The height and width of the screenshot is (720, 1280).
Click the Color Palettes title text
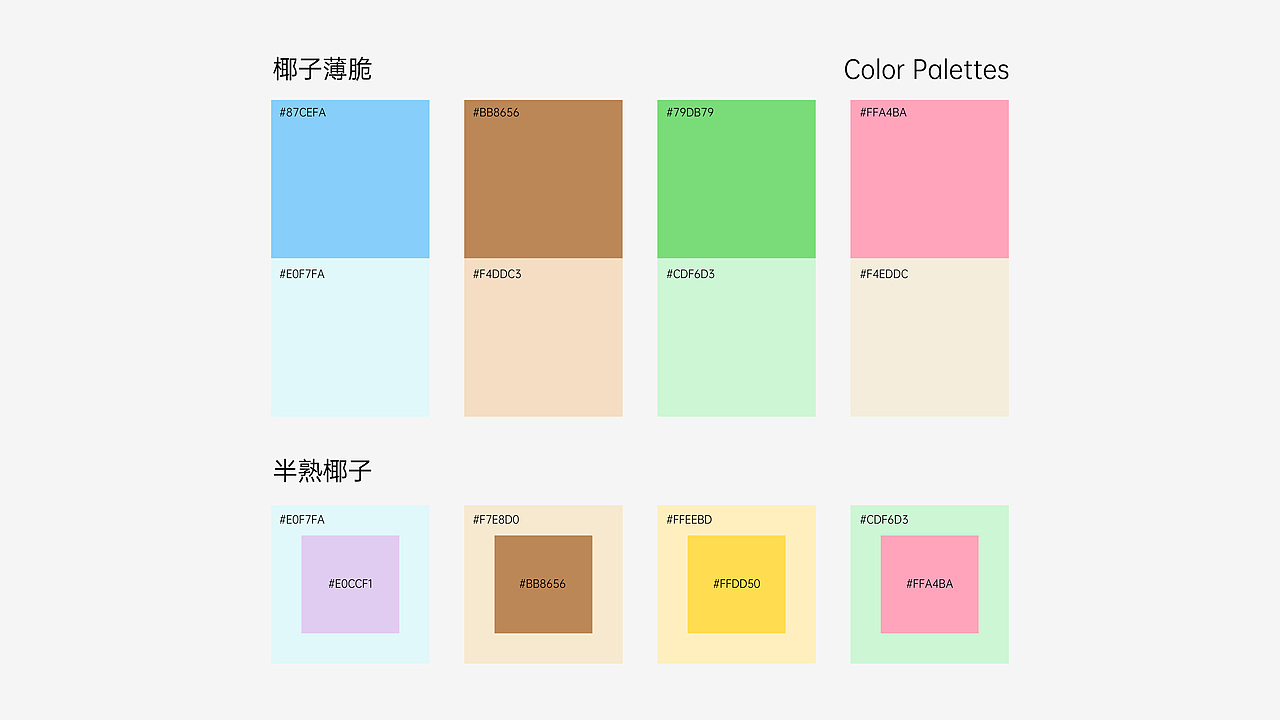coord(926,70)
